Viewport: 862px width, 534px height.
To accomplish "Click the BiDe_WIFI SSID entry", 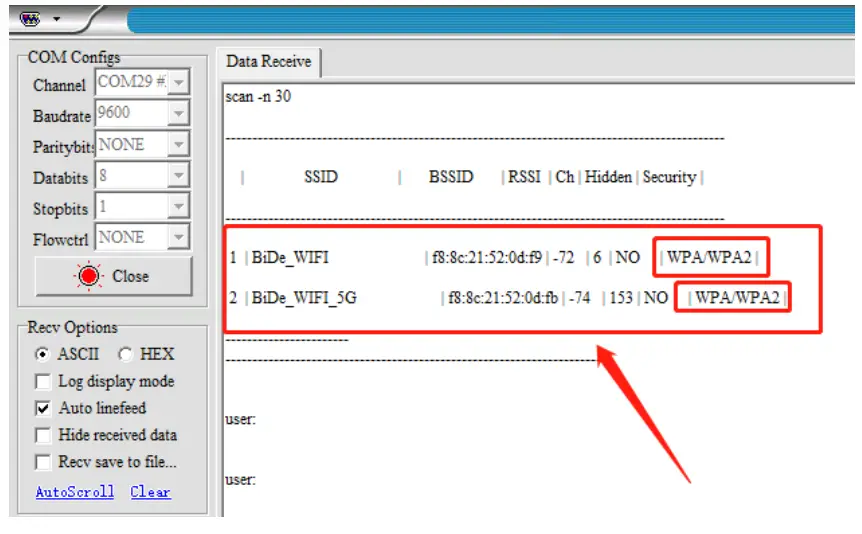I will (x=290, y=257).
